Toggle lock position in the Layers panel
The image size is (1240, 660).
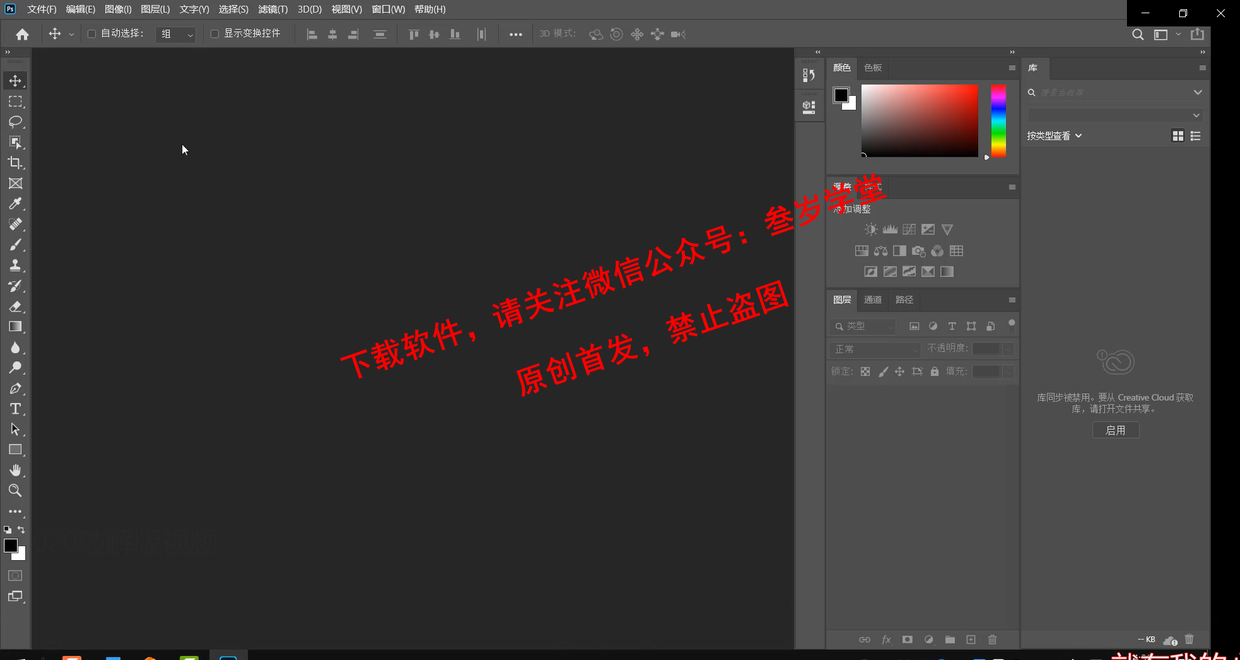(900, 371)
